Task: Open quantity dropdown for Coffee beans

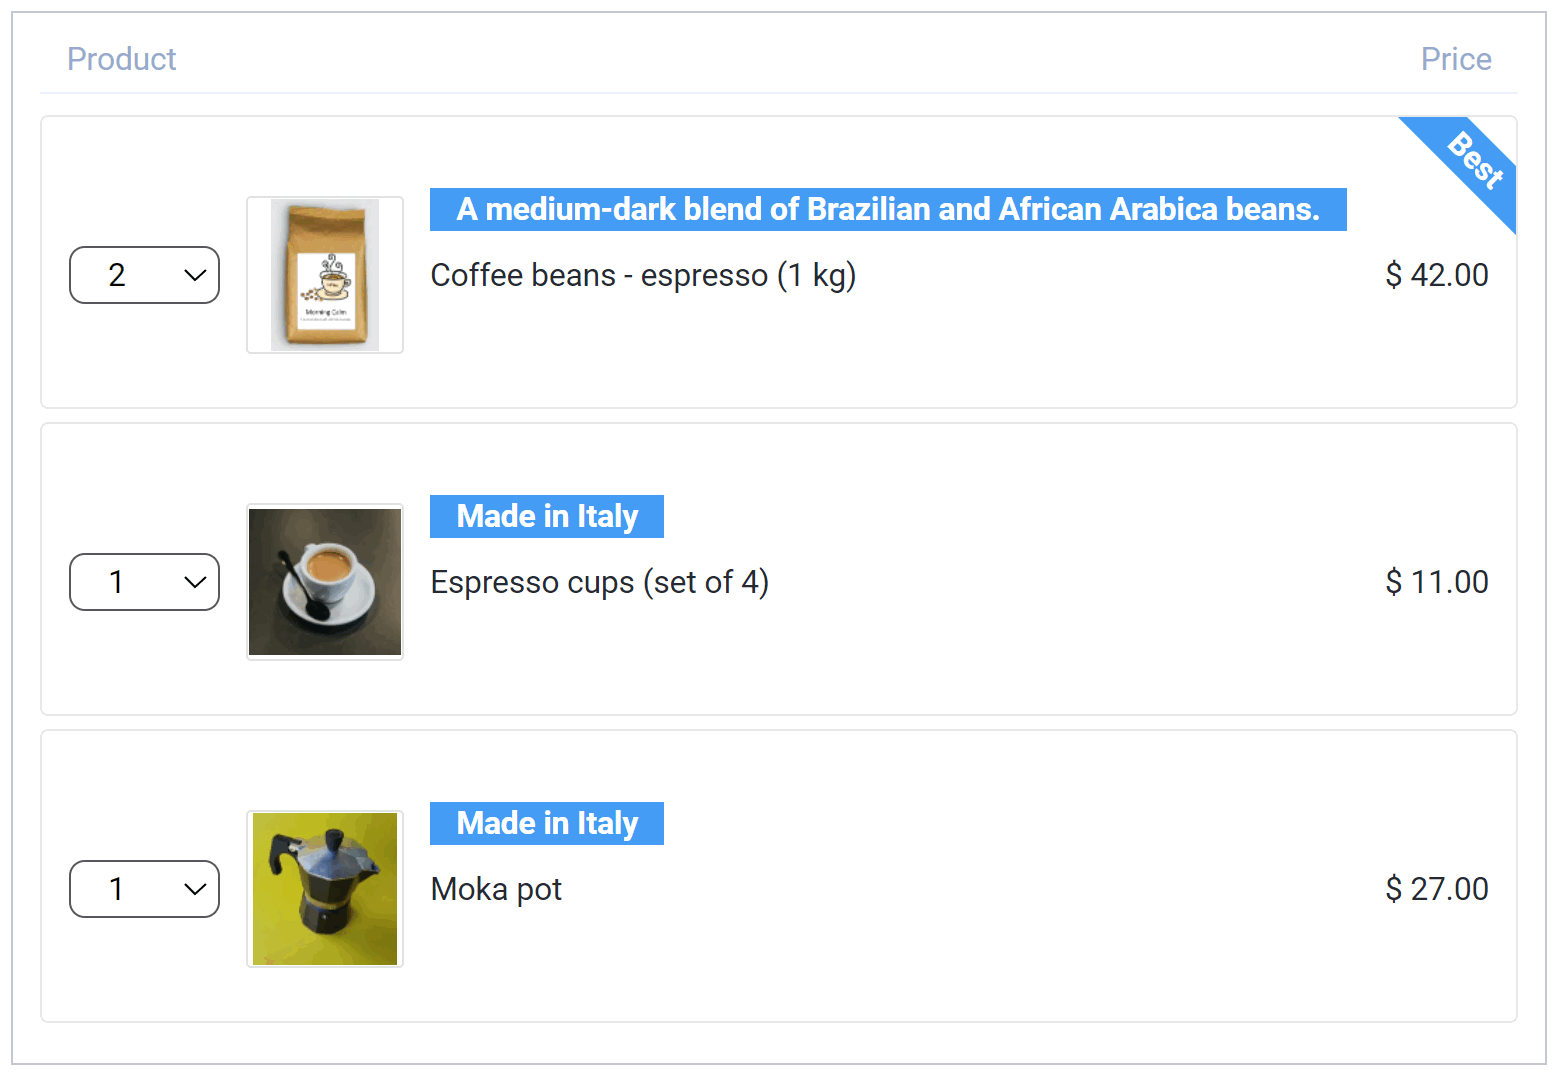Action: [144, 275]
